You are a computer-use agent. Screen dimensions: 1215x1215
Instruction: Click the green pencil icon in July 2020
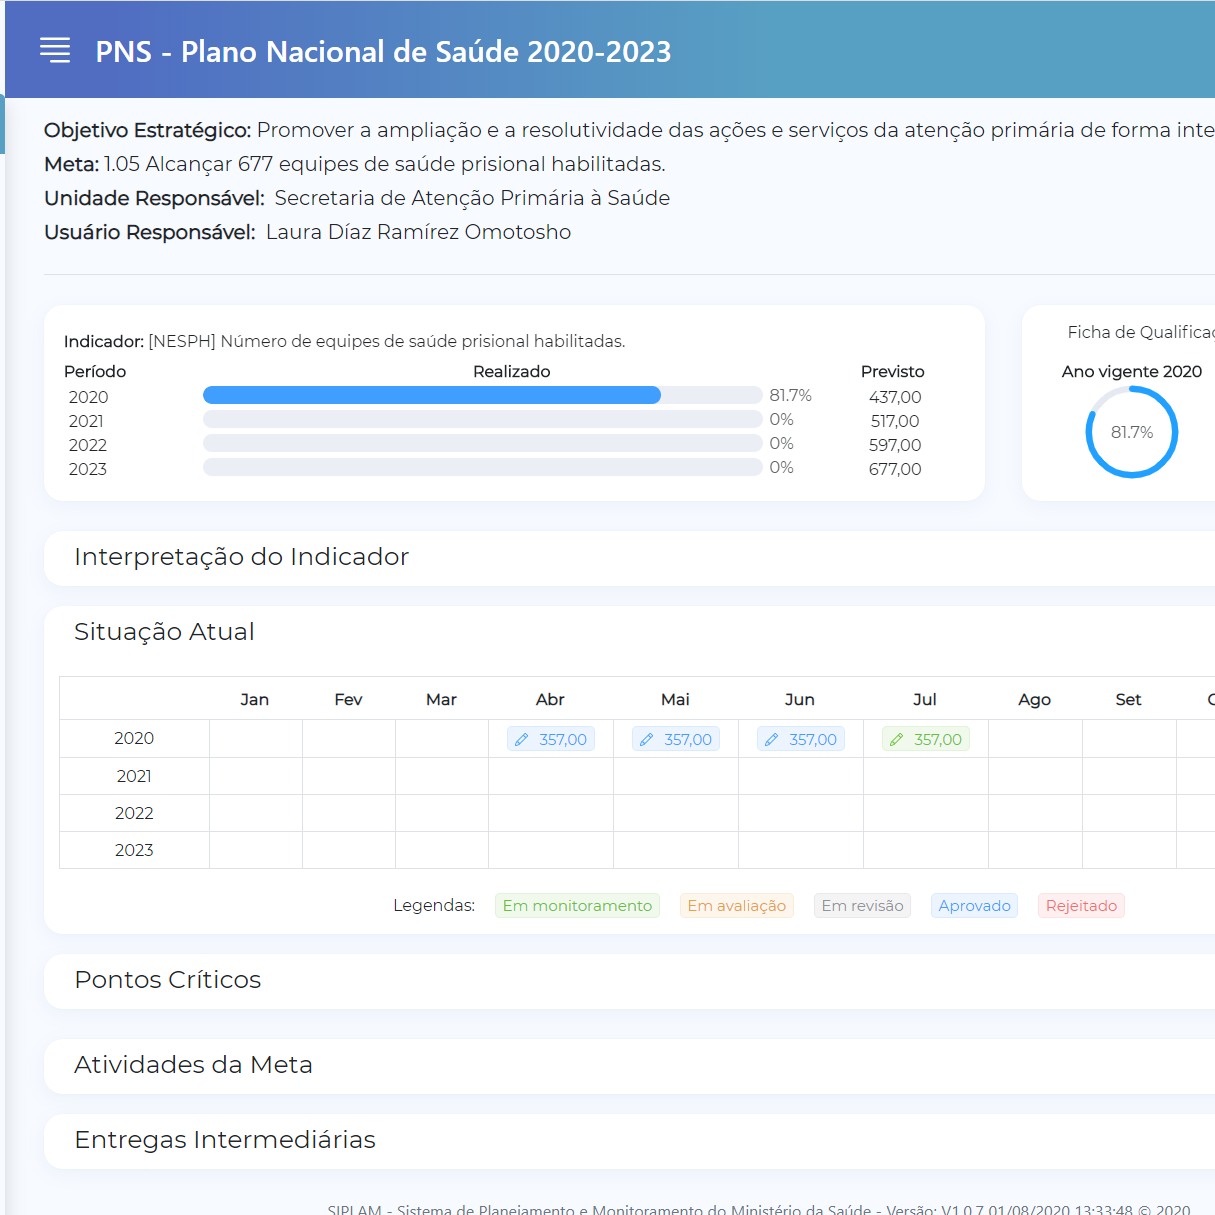[897, 740]
